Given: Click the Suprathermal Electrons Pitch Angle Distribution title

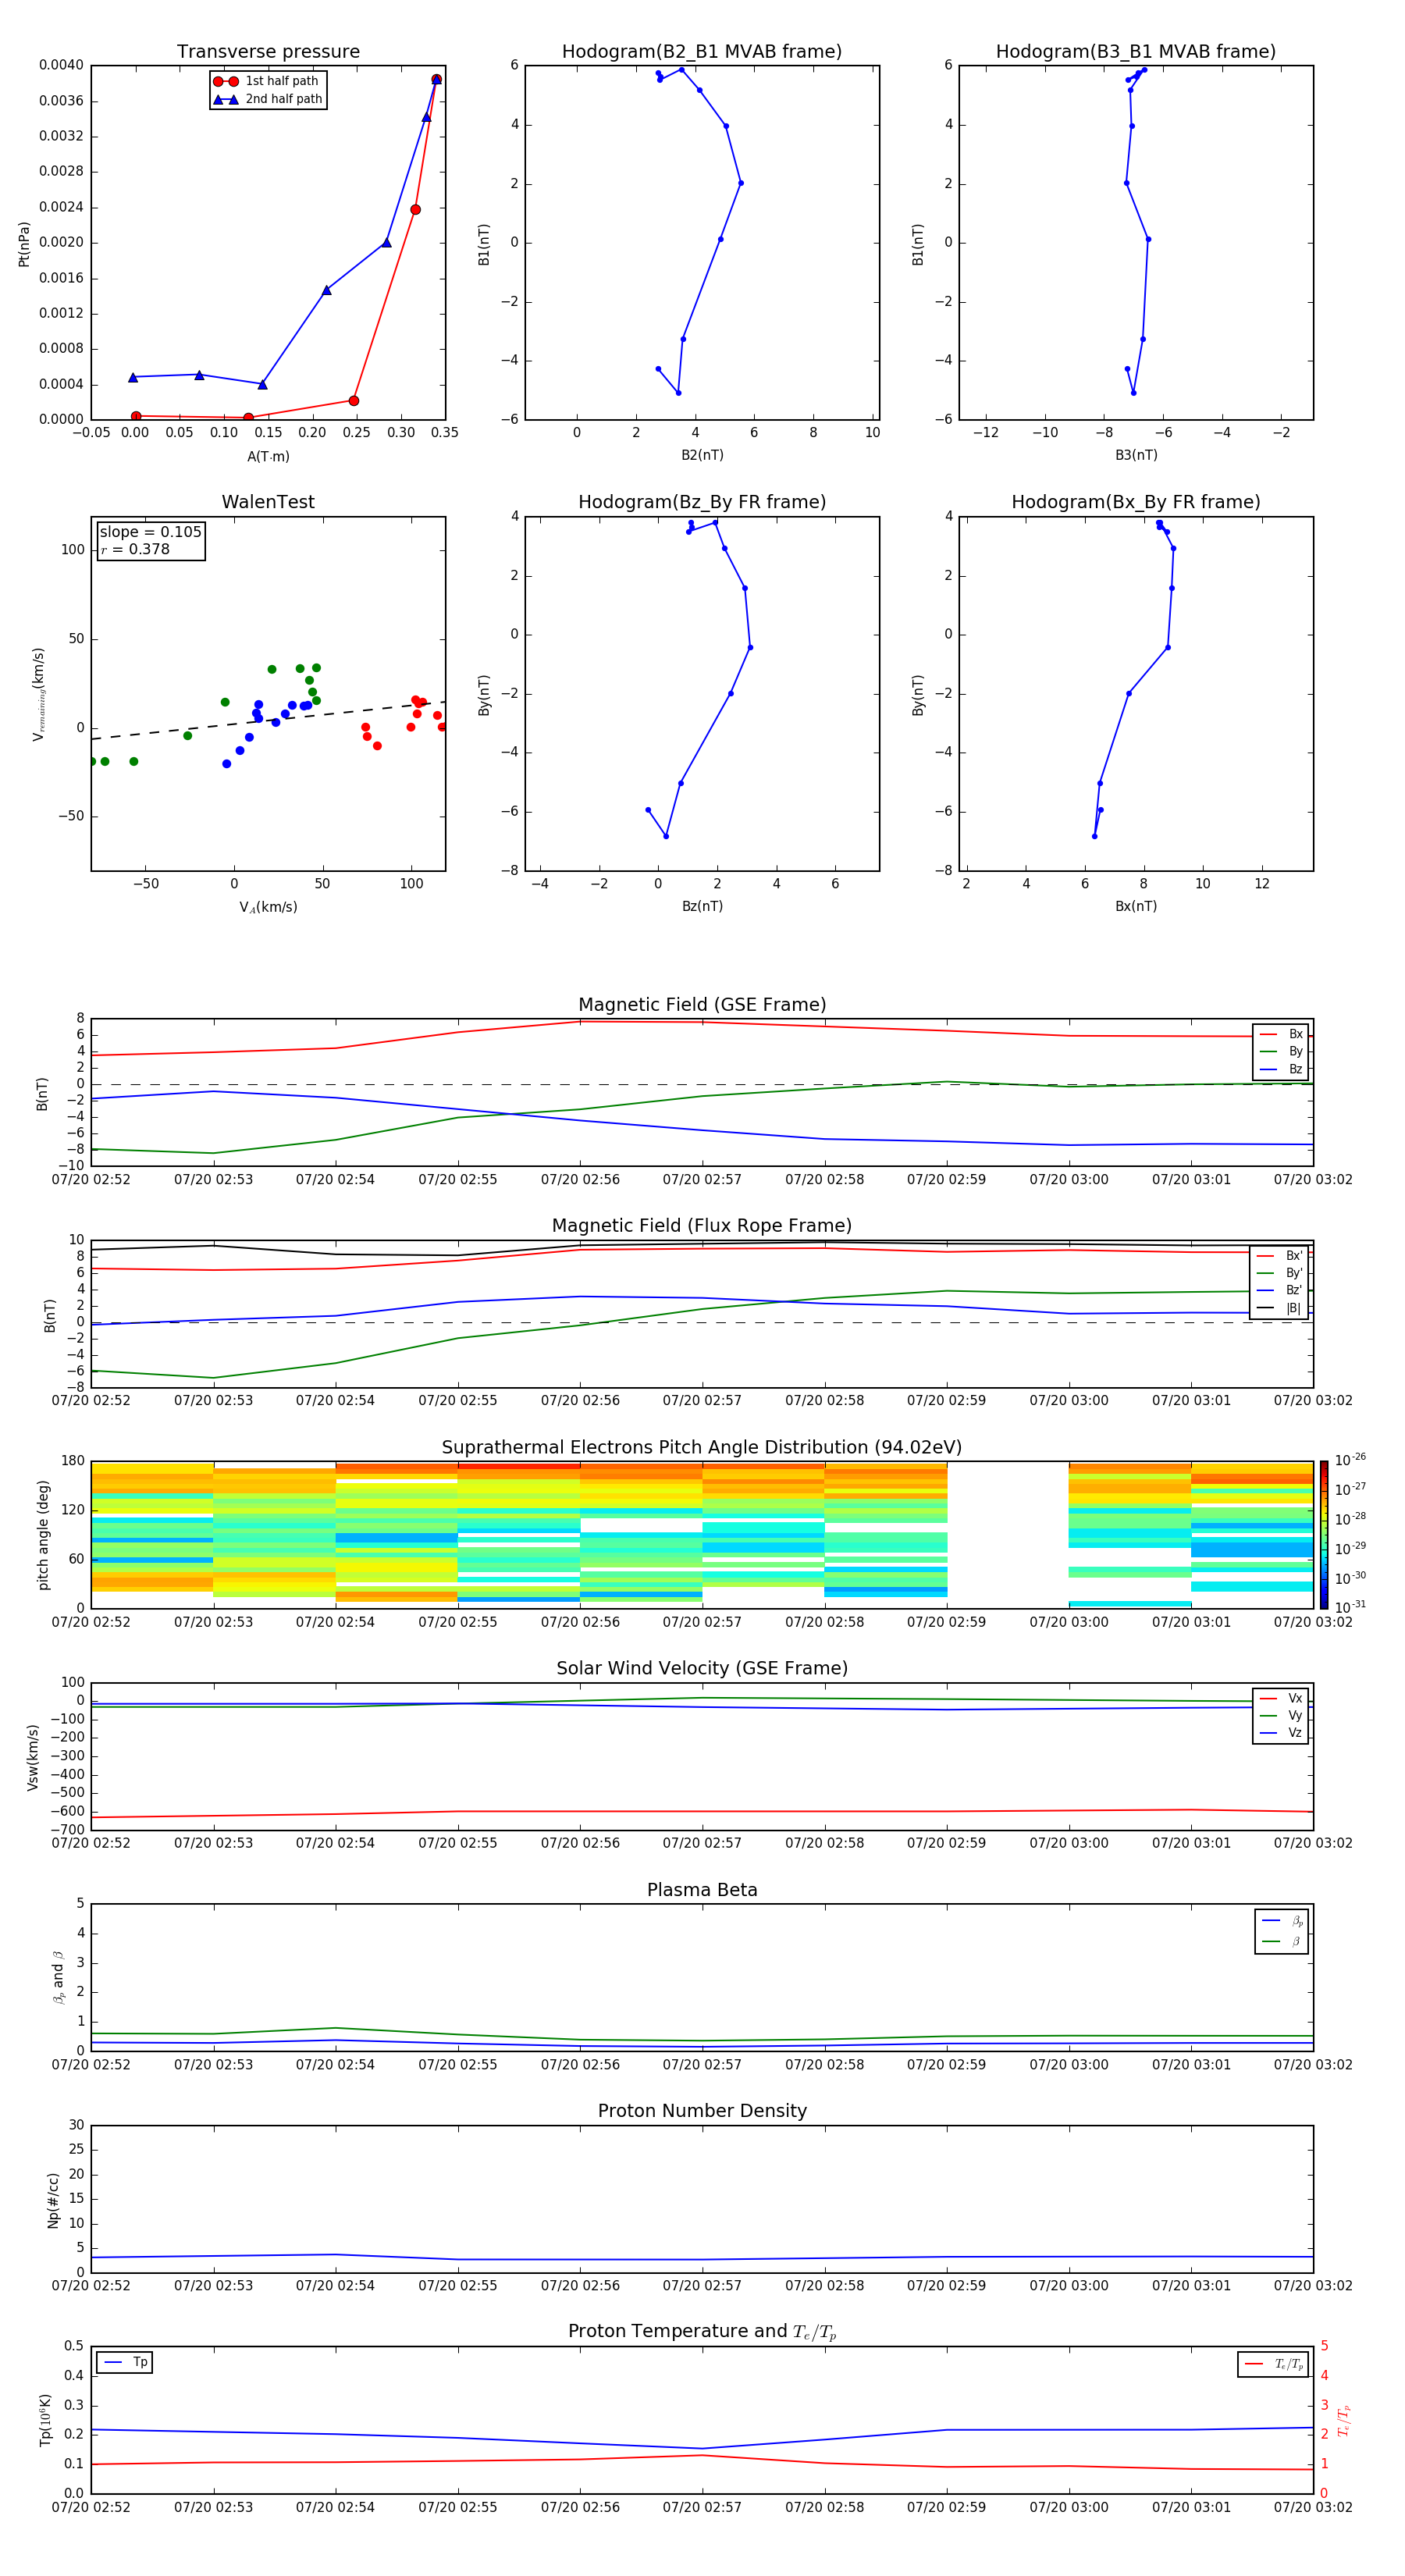Looking at the screenshot, I should [702, 1448].
